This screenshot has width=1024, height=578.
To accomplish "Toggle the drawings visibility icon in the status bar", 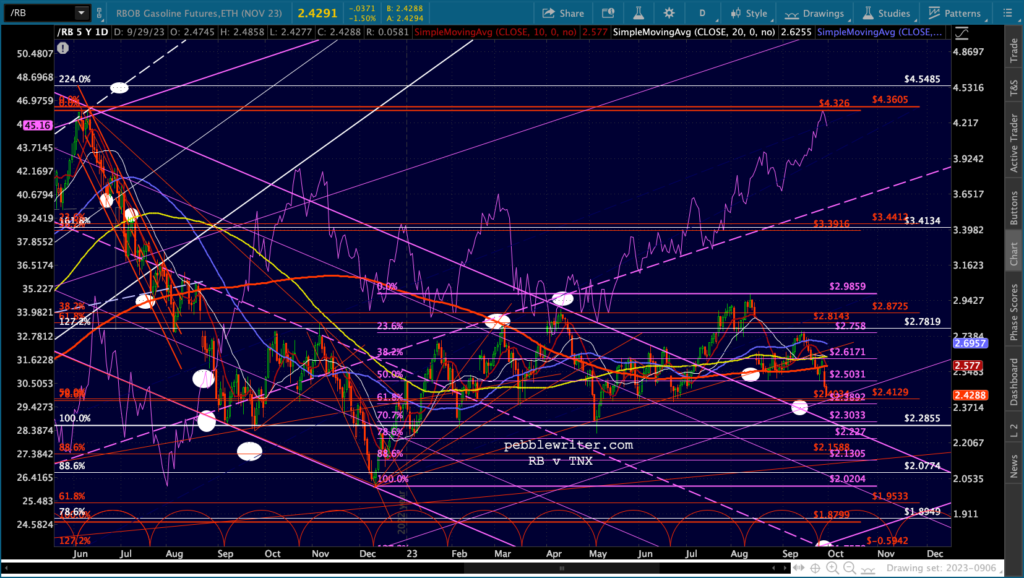I will click(x=869, y=569).
